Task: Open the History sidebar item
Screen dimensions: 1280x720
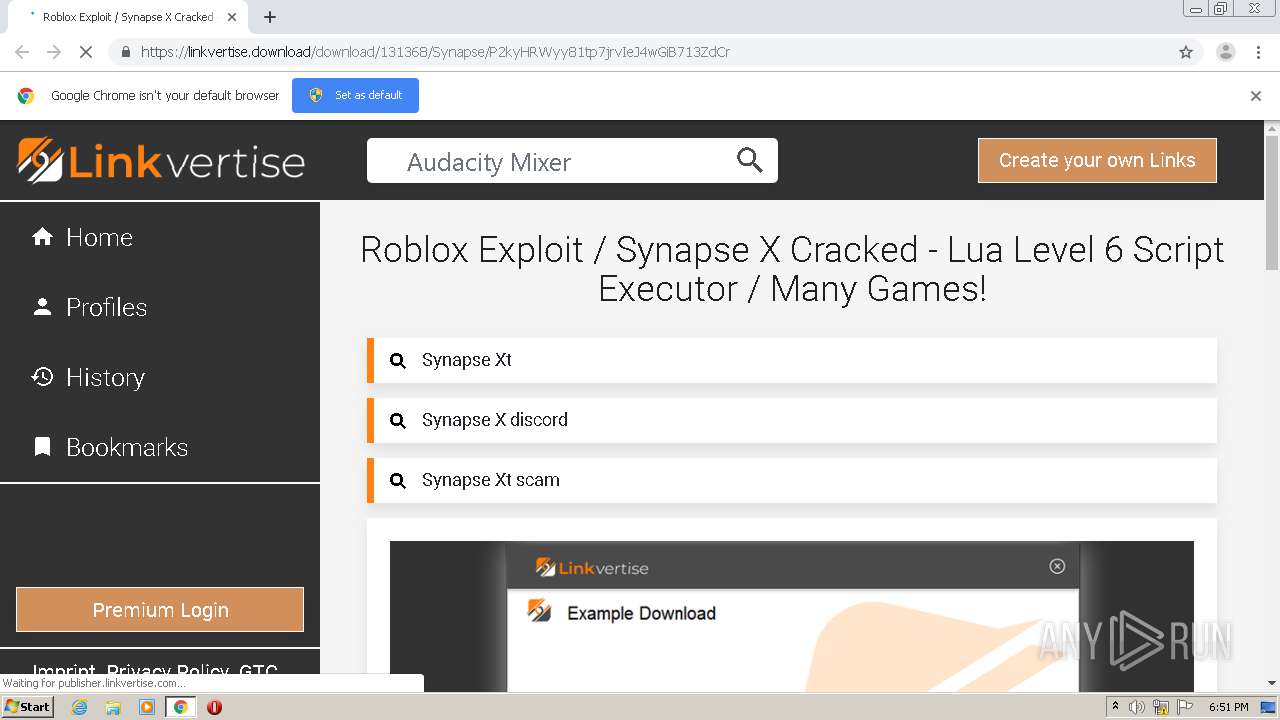Action: pyautogui.click(x=160, y=377)
